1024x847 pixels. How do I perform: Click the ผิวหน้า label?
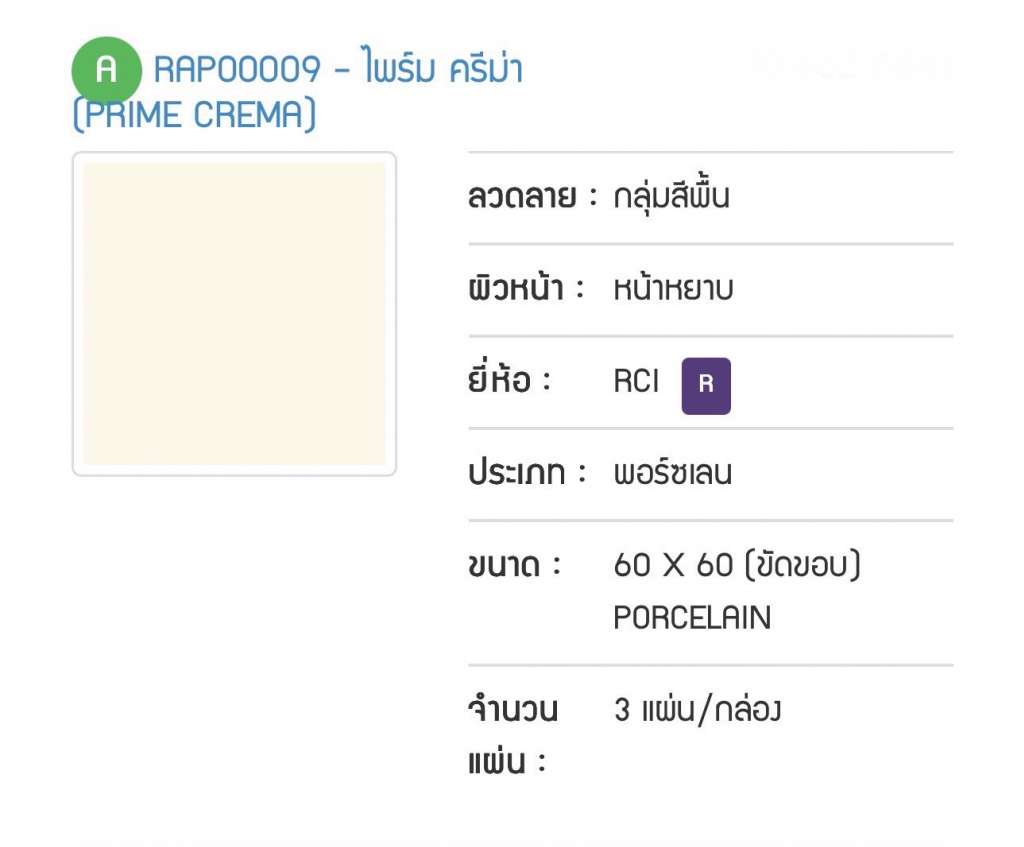click(526, 288)
